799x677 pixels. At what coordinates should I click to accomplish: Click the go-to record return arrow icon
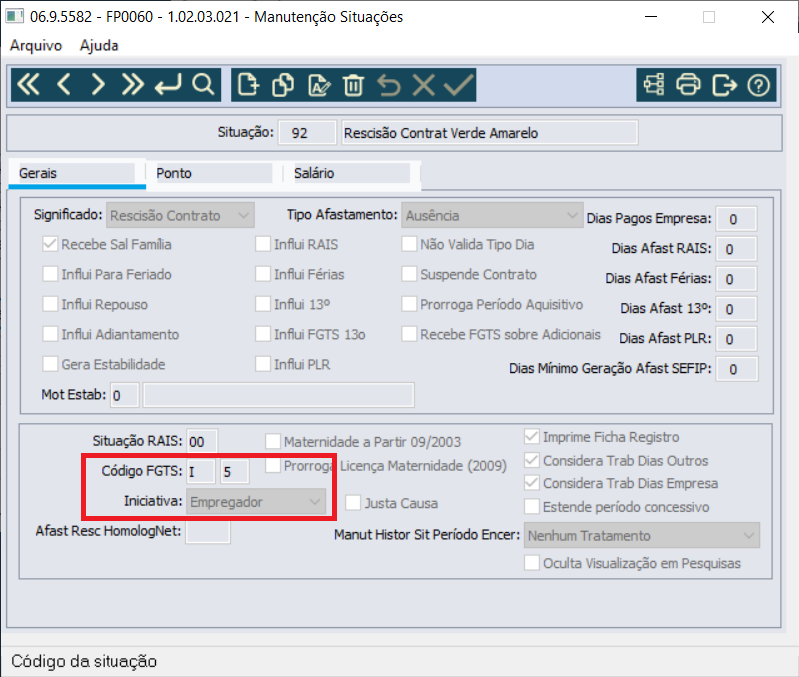point(168,85)
